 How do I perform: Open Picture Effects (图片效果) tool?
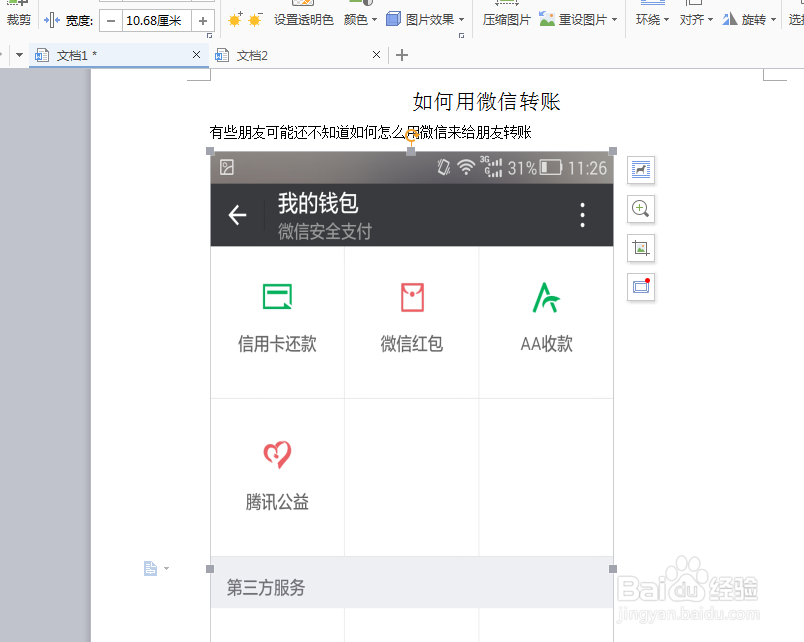pyautogui.click(x=428, y=18)
